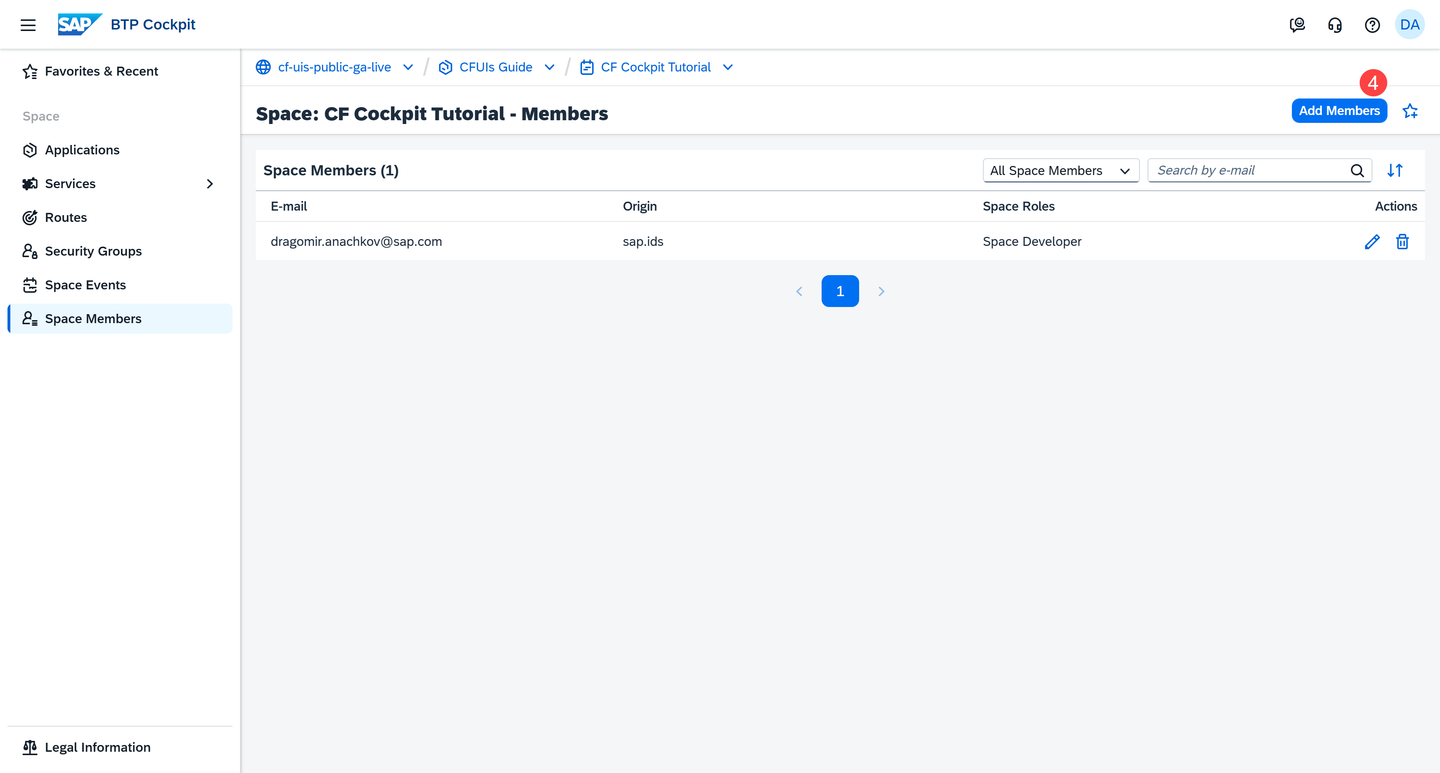Expand the CFUIs Guide breadcrumb dropdown
The height and width of the screenshot is (773, 1440).
pos(549,67)
